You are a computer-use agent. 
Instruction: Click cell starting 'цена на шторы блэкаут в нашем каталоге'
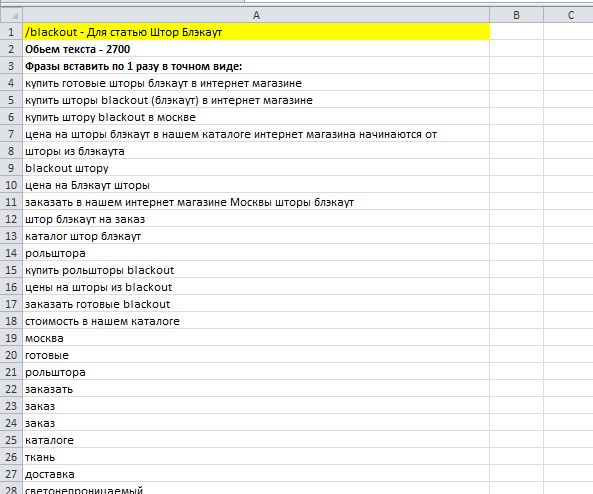(x=256, y=134)
